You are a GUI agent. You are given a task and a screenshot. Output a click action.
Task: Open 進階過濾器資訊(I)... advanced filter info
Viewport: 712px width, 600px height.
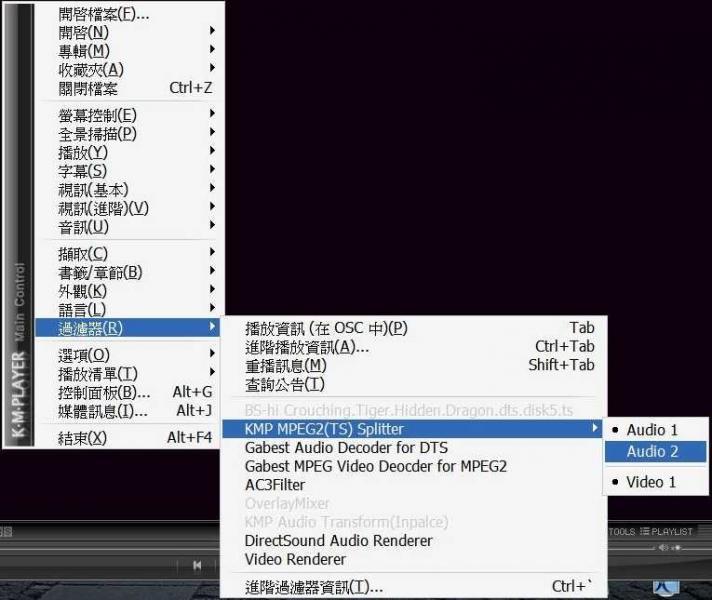[313, 587]
